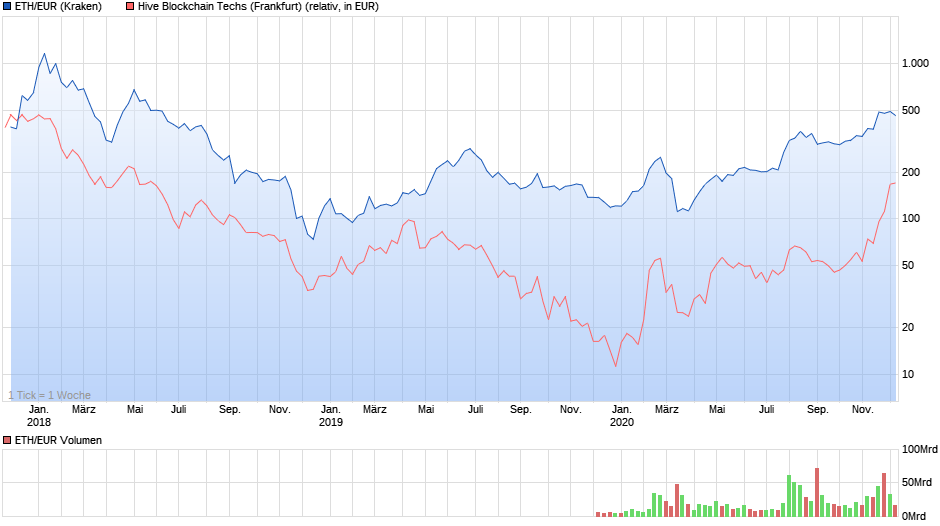The width and height of the screenshot is (940, 526).
Task: Click the 50 price axis label
Action: pyautogui.click(x=908, y=266)
